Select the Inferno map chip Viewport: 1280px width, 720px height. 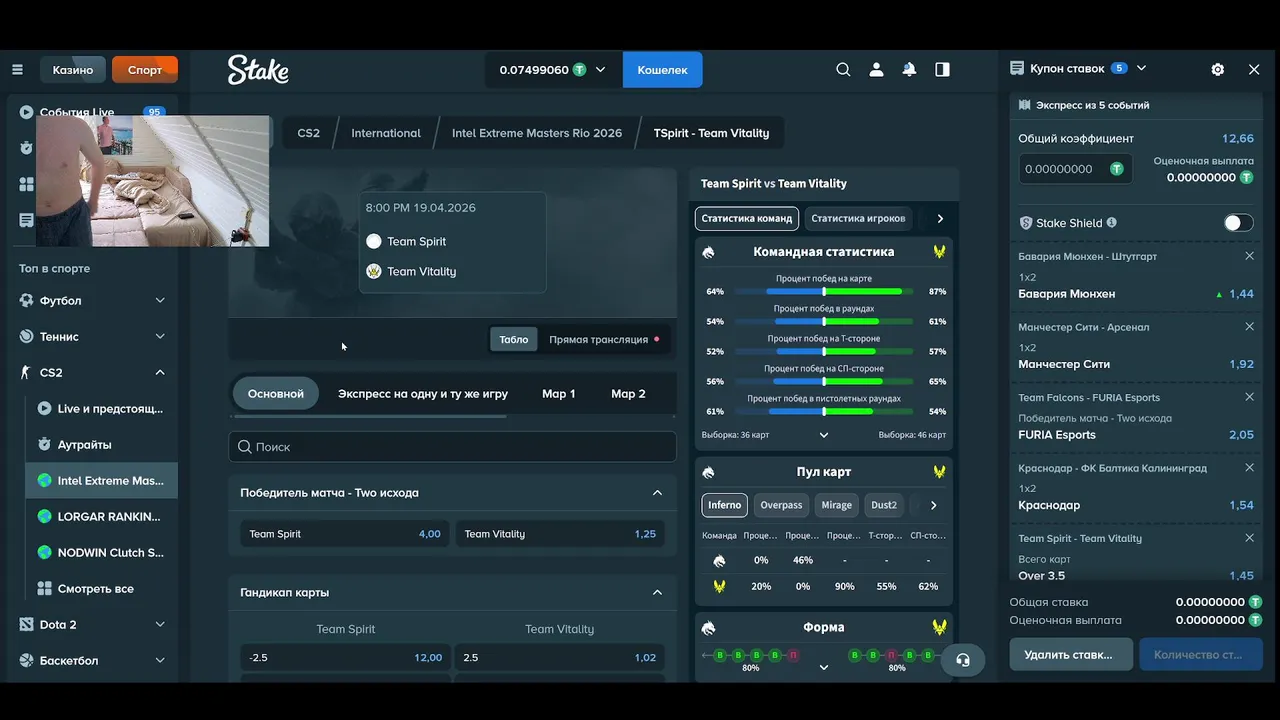(724, 505)
